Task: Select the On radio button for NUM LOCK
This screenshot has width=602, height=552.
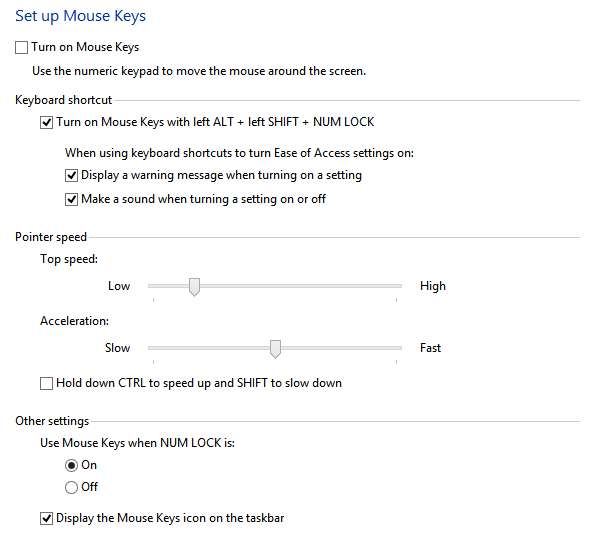Action: (71, 465)
